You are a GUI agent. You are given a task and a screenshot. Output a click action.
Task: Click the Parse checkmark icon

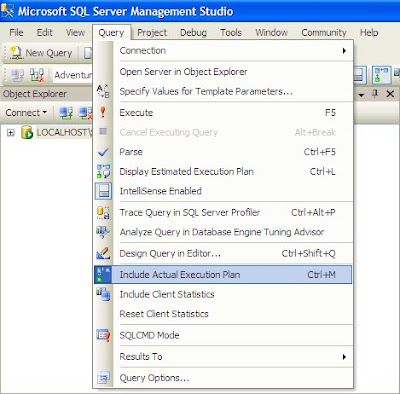103,152
